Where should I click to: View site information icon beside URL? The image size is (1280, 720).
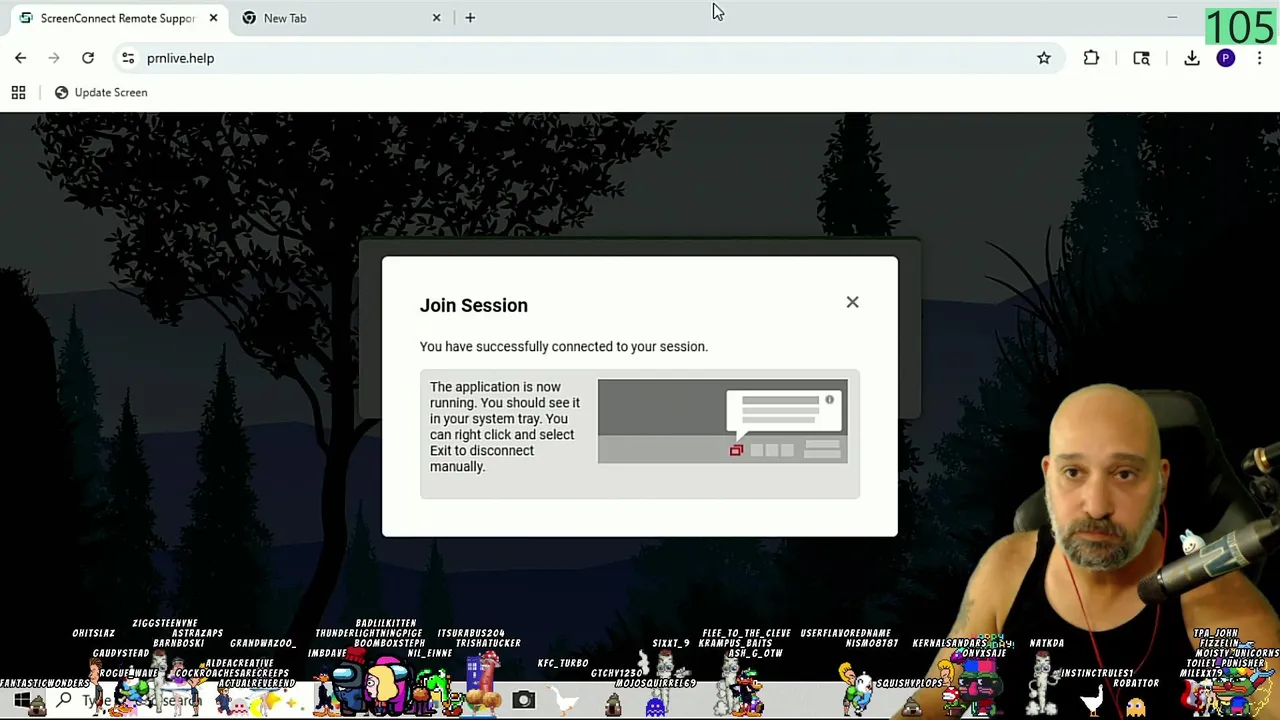128,58
